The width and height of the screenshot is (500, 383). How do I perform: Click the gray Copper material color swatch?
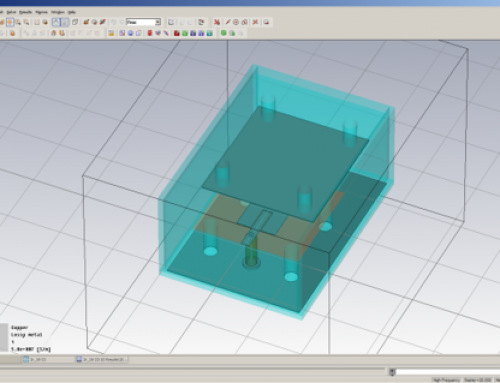click(x=4, y=337)
